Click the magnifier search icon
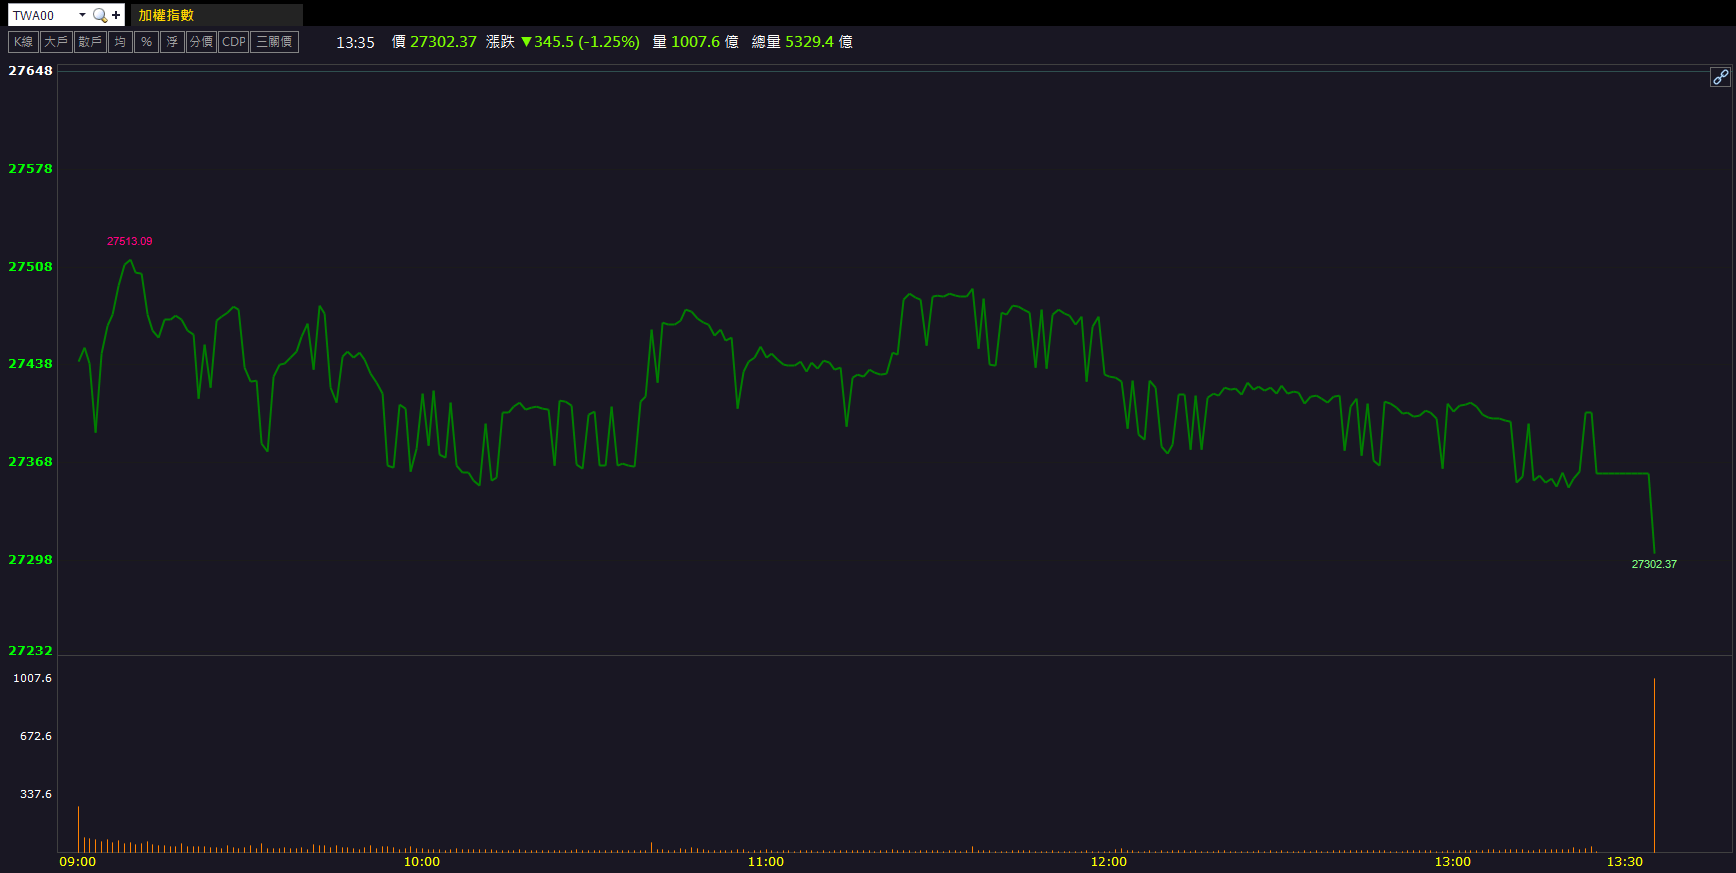 (x=99, y=15)
